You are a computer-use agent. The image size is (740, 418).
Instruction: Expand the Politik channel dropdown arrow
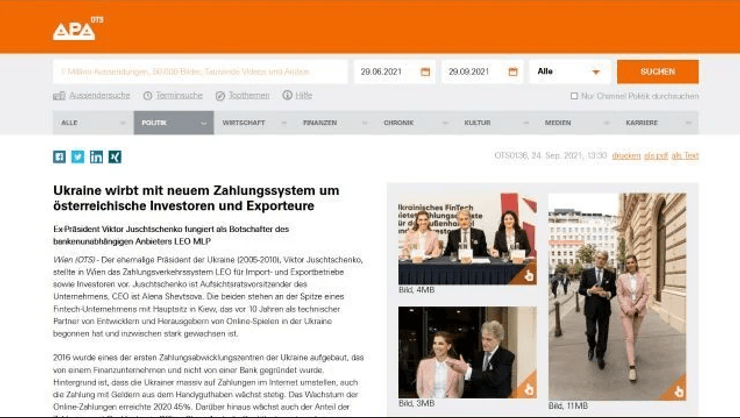point(204,123)
